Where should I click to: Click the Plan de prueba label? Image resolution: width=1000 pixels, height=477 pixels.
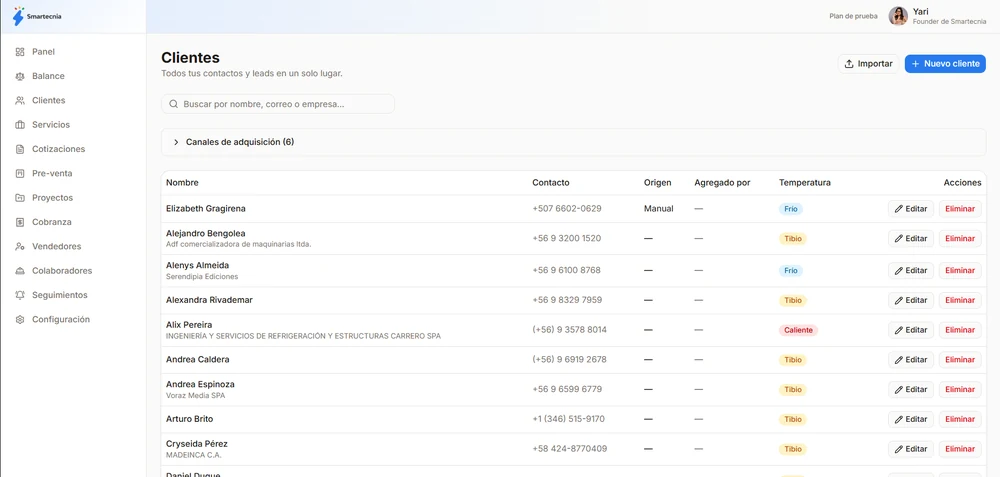(x=853, y=17)
